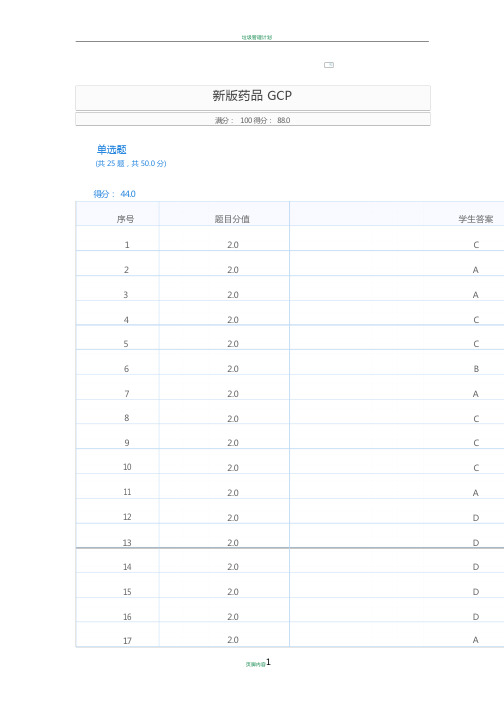Click student answer A in row 17
Screen dimensions: 504x713
coord(476,640)
